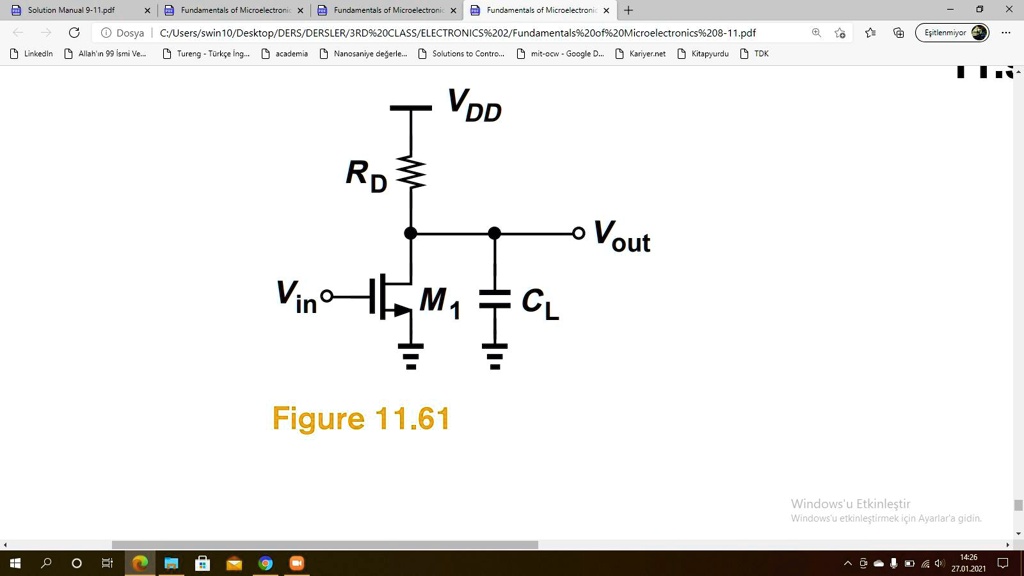The width and height of the screenshot is (1024, 576).
Task: Click the site info icon next to Dosya
Action: click(x=106, y=33)
